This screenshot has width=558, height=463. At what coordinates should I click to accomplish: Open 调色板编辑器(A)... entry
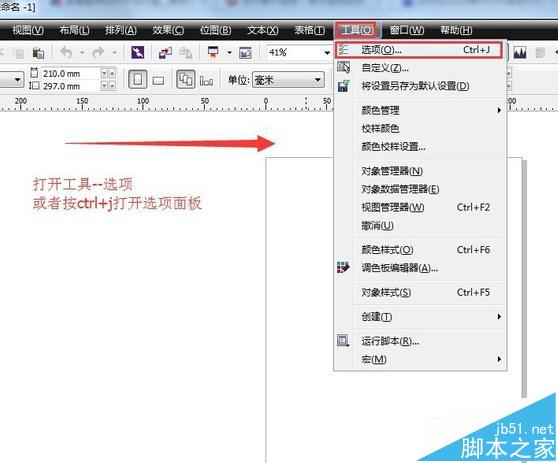(x=420, y=268)
